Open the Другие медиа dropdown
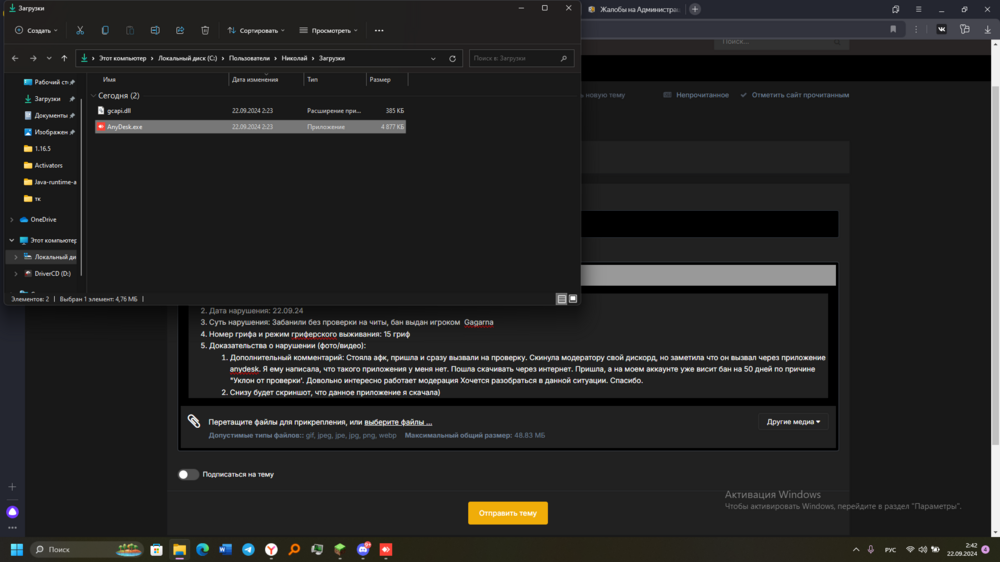Image resolution: width=1000 pixels, height=562 pixels. coord(793,422)
